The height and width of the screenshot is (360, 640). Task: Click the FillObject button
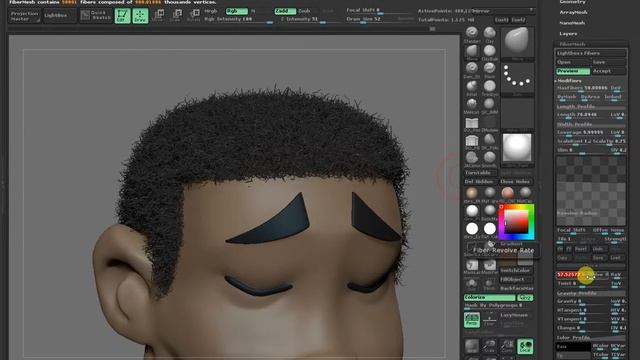tap(516, 280)
